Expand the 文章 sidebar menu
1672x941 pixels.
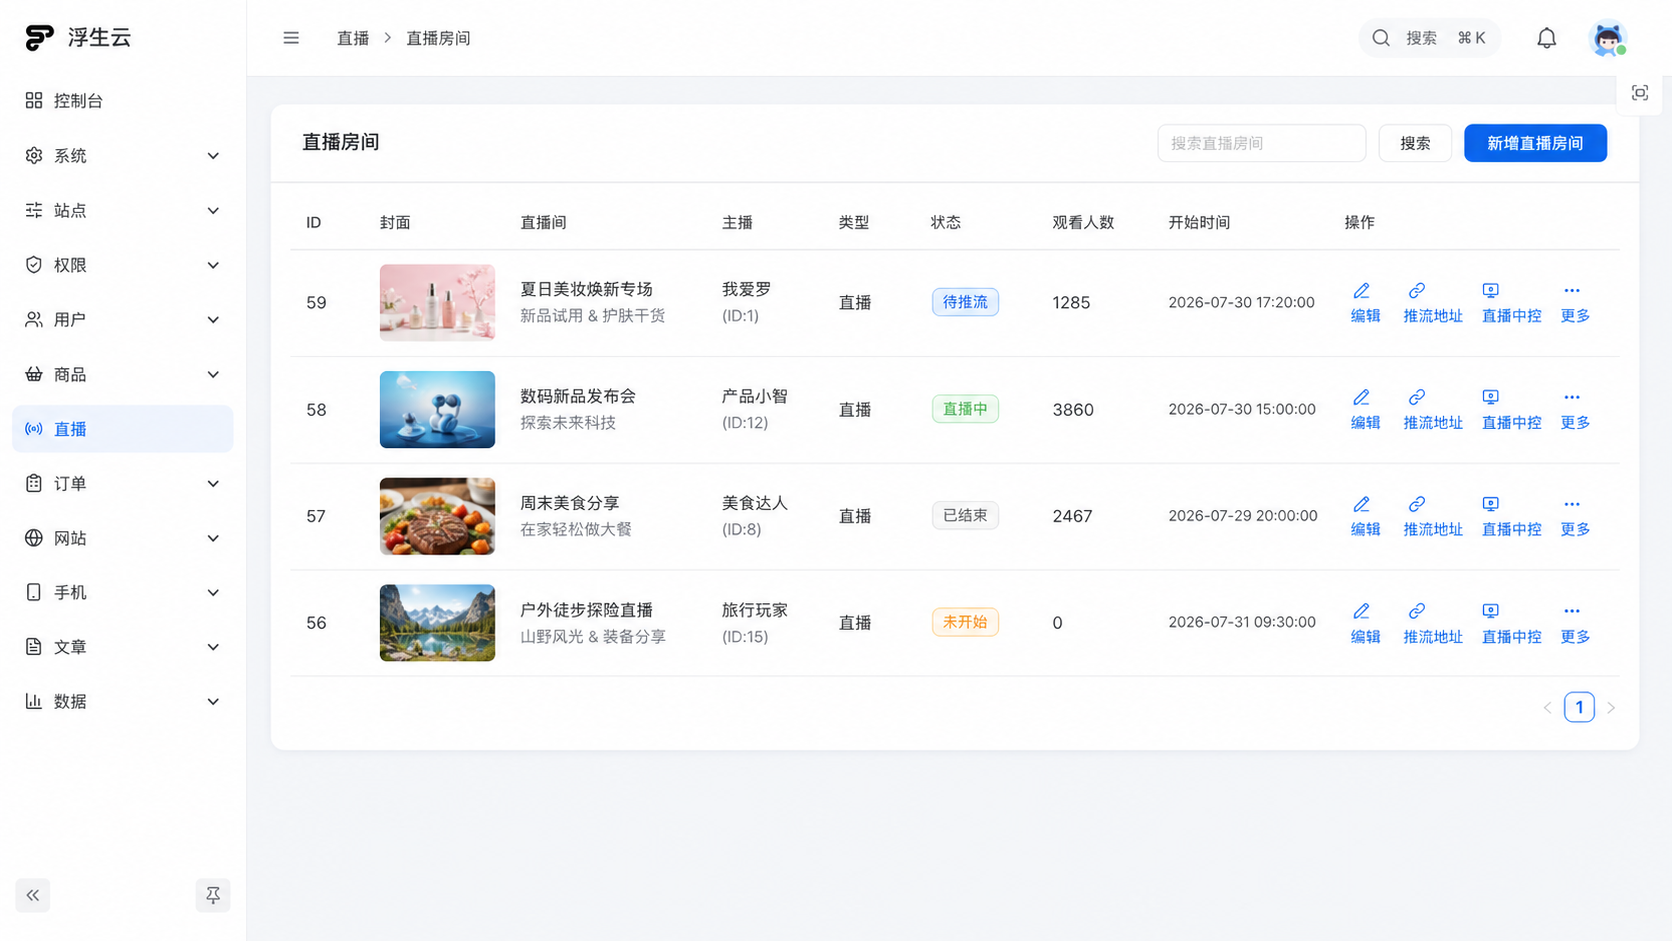tap(122, 647)
